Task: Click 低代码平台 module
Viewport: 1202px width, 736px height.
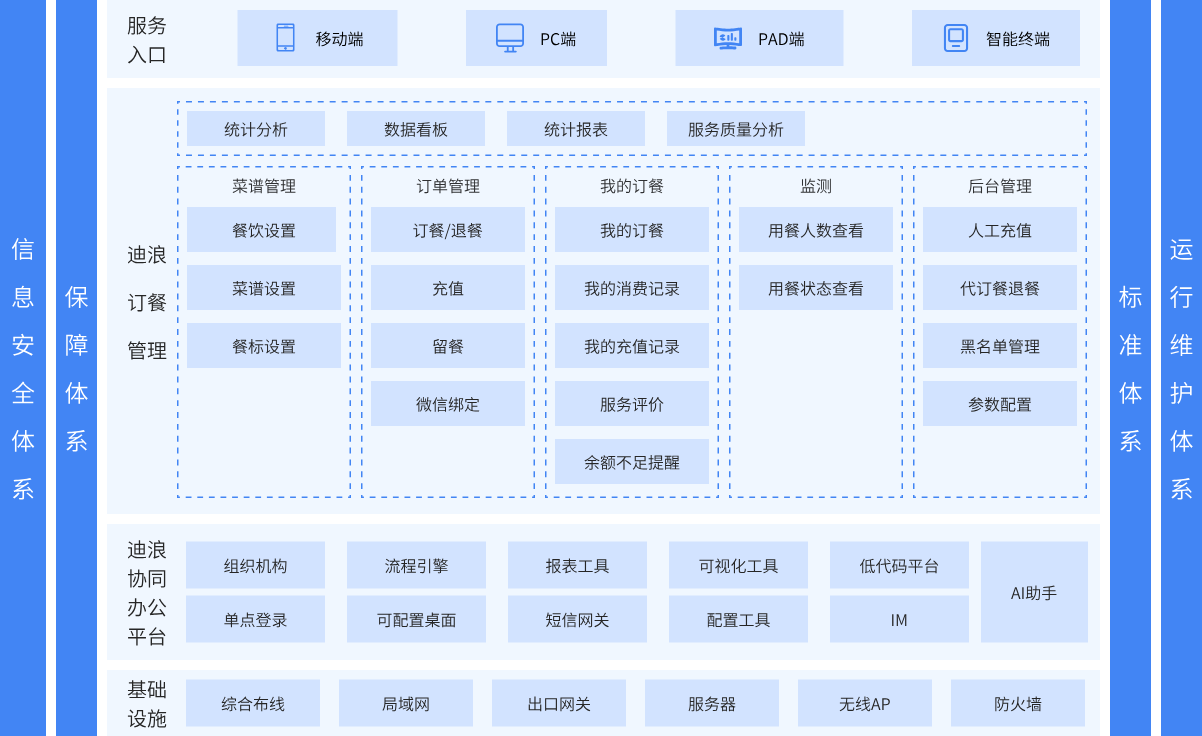Action: tap(899, 565)
